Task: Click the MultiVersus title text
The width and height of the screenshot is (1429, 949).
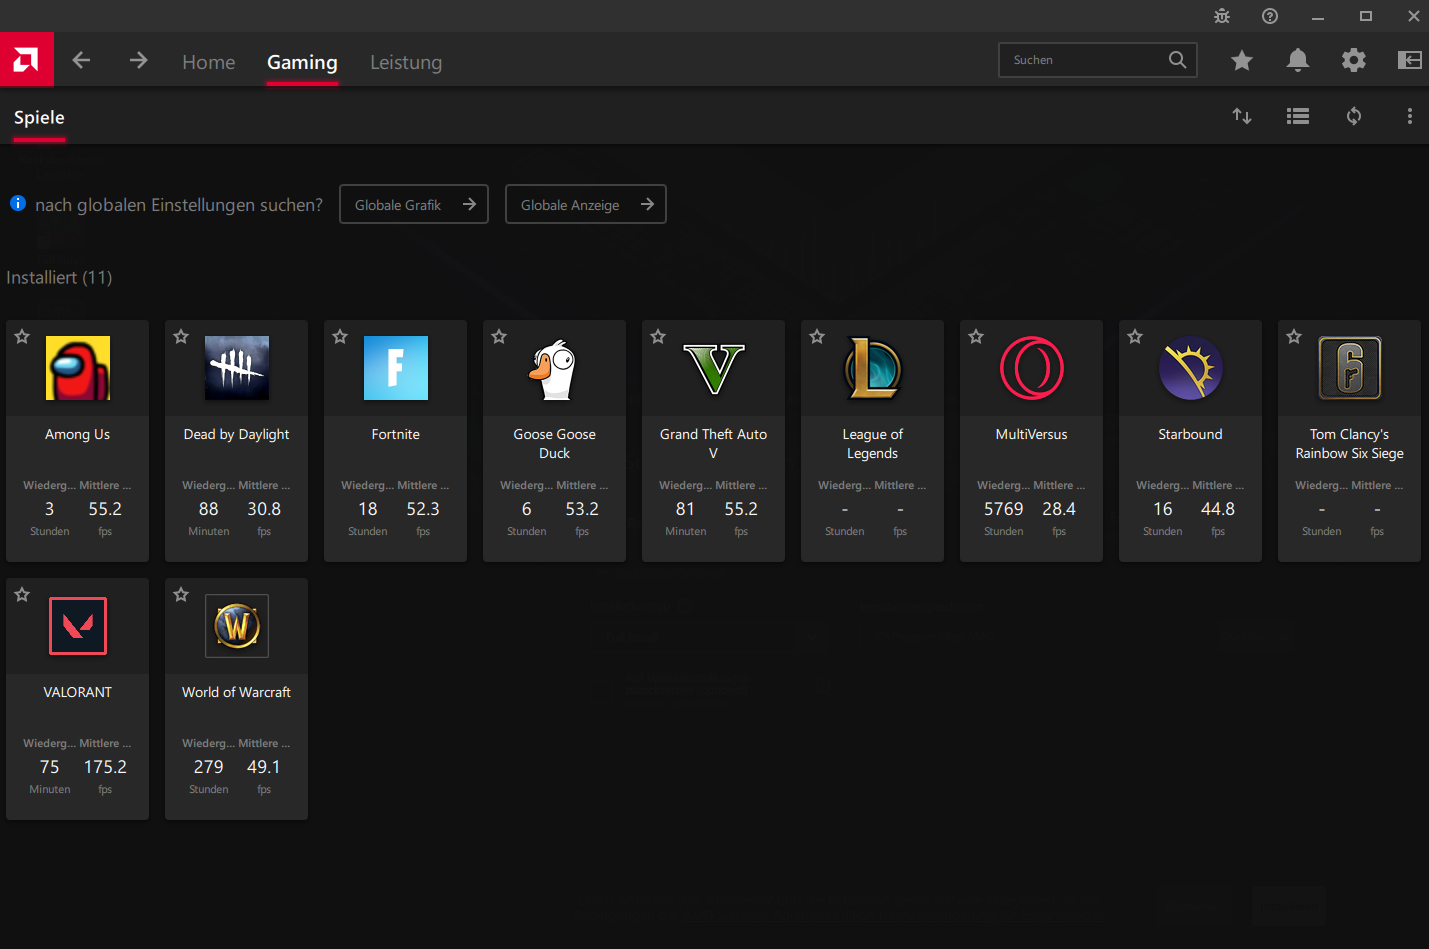Action: tap(1032, 434)
